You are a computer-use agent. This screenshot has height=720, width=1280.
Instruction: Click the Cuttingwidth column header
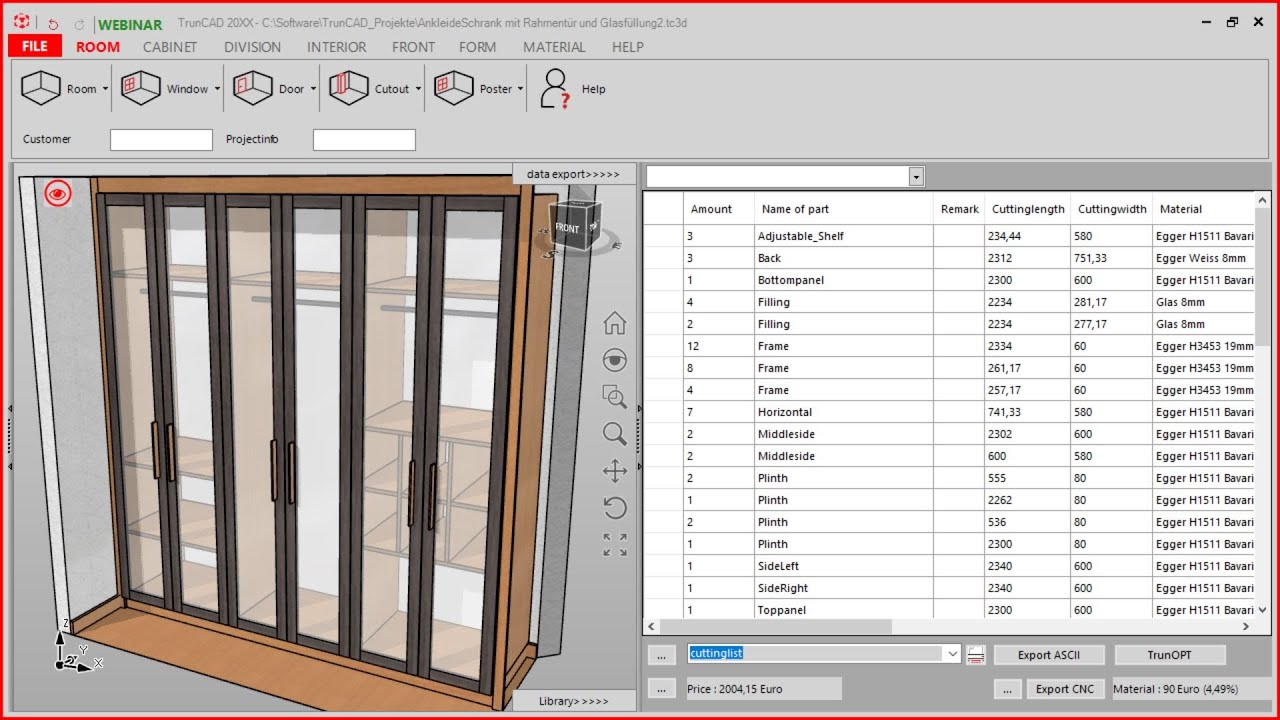tap(1112, 209)
